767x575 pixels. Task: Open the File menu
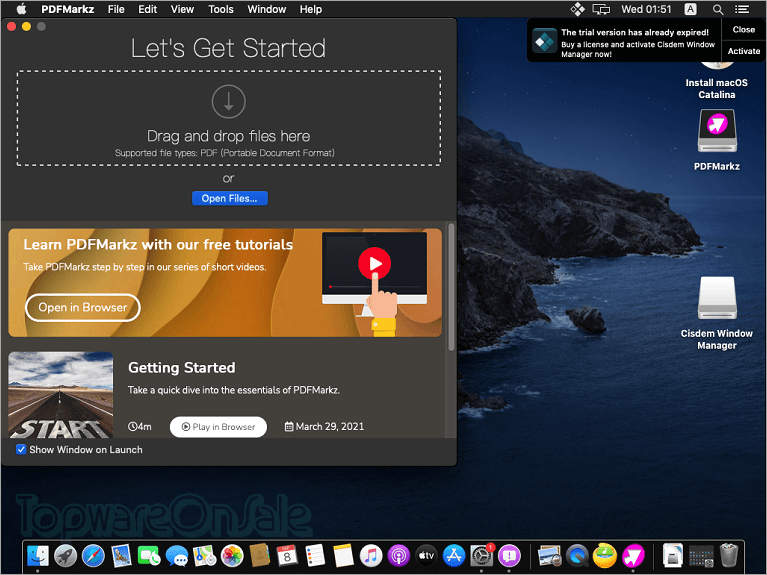click(x=116, y=9)
